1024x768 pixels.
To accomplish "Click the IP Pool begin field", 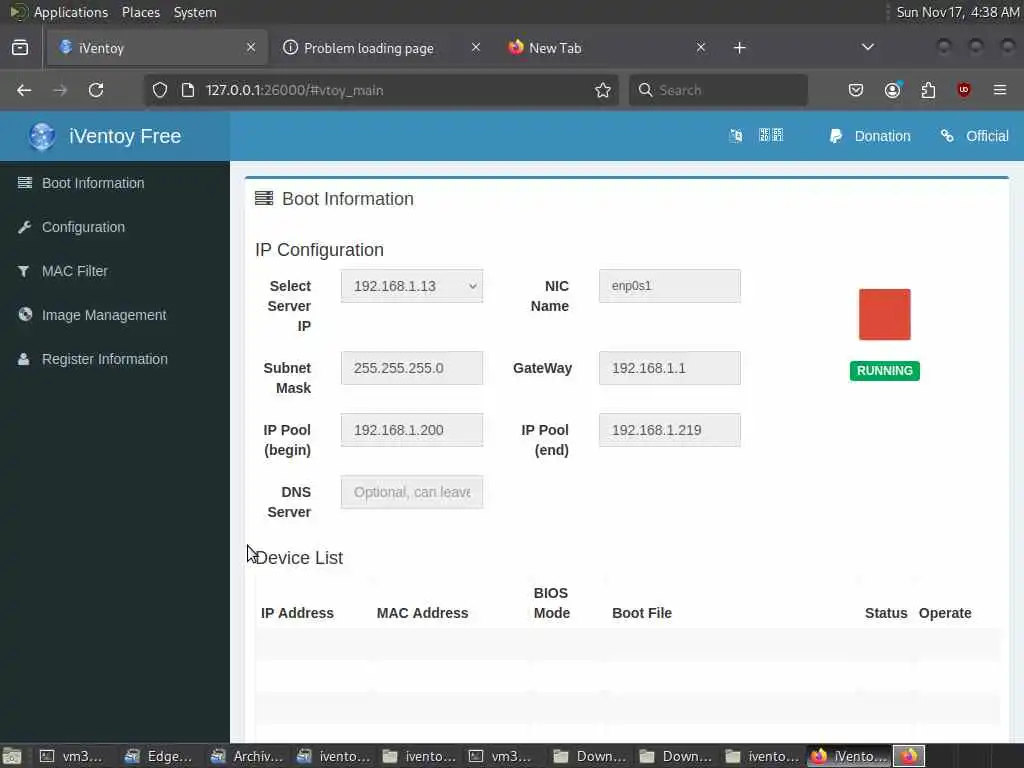I will (x=411, y=430).
